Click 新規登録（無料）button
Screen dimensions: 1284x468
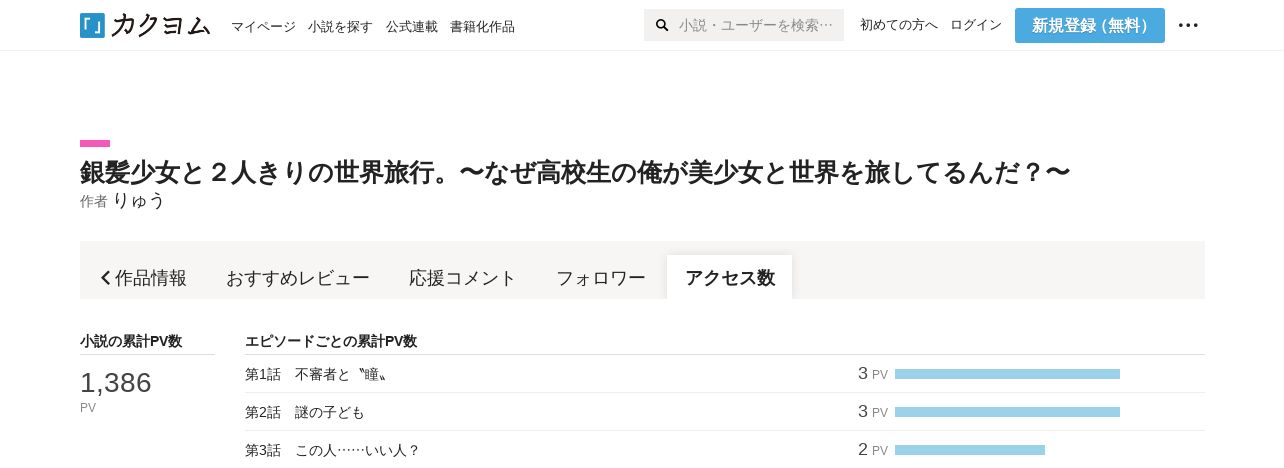1090,25
